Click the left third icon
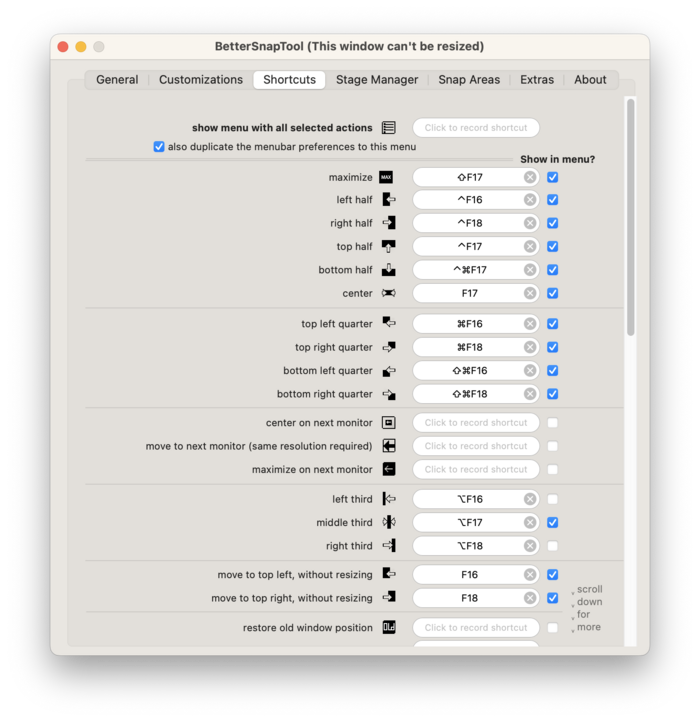 389,499
